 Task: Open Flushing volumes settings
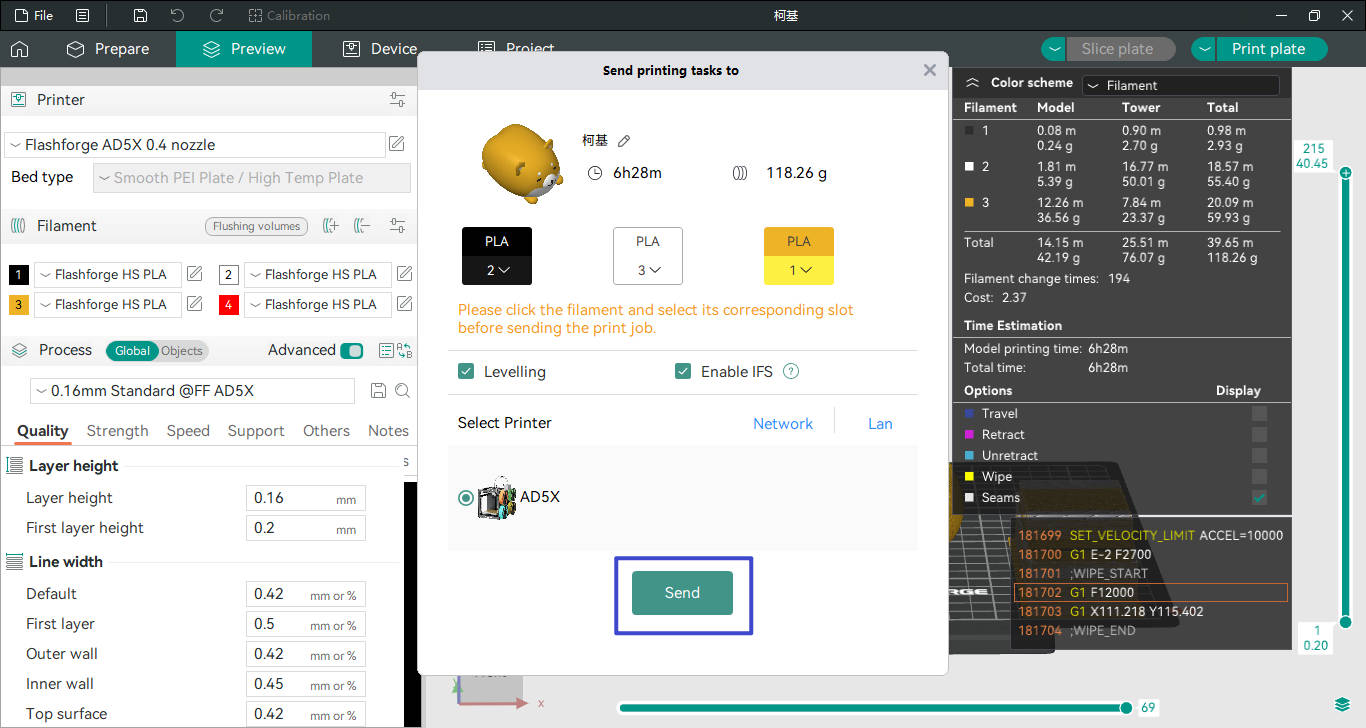coord(256,226)
